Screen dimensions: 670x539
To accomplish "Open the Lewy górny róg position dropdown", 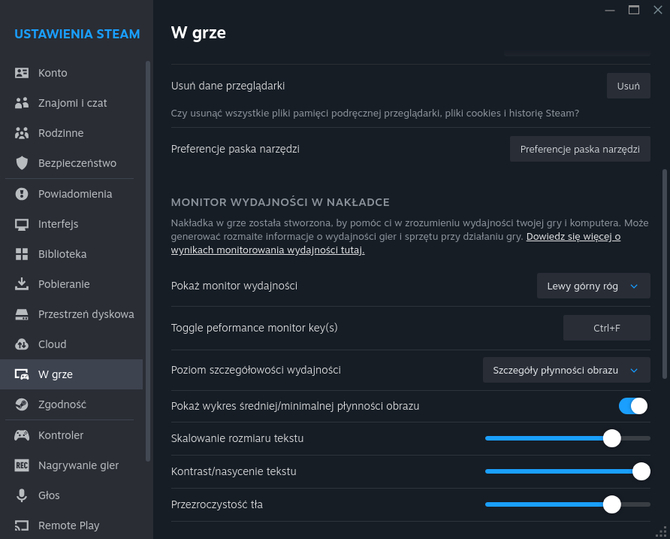I will pyautogui.click(x=593, y=286).
